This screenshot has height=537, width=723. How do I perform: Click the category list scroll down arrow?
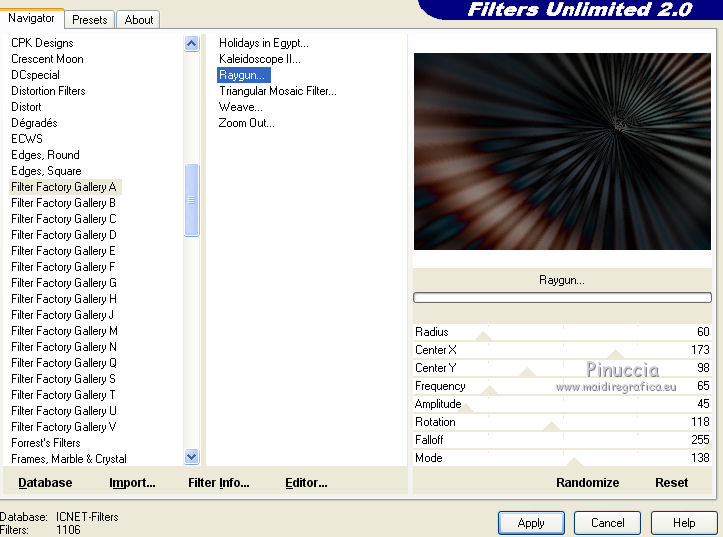pyautogui.click(x=191, y=456)
